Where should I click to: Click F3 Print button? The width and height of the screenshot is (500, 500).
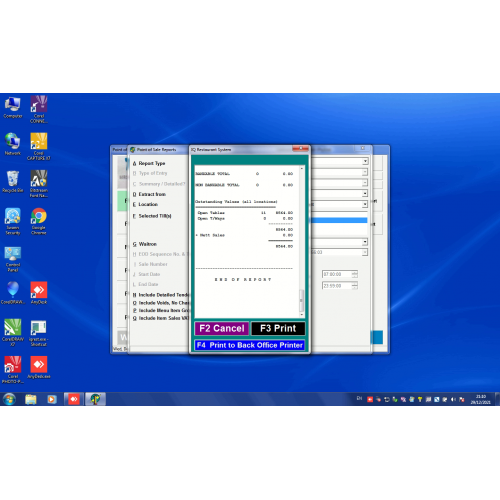tap(278, 328)
